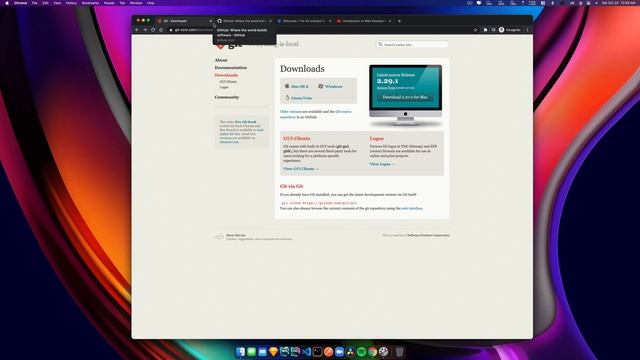Reload the page using the refresh icon
This screenshot has height=360, width=640.
point(153,30)
